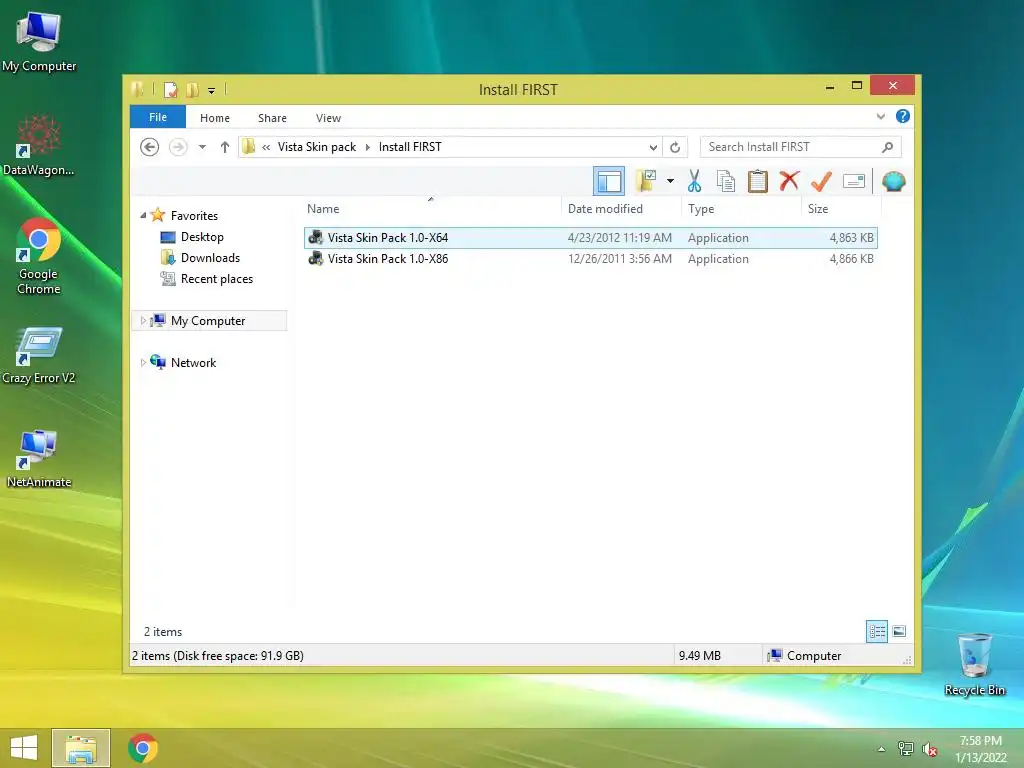Select the NetAnimate desktop shortcut
The width and height of the screenshot is (1024, 768).
[x=39, y=458]
